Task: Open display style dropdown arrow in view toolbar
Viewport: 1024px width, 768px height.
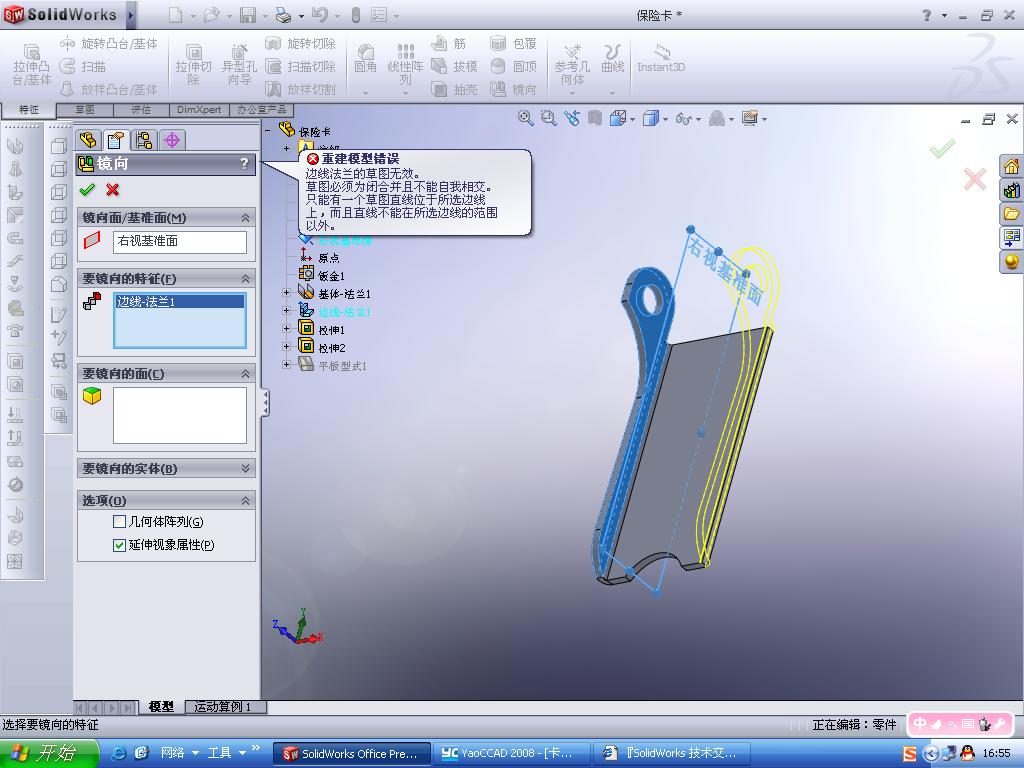Action: 665,119
